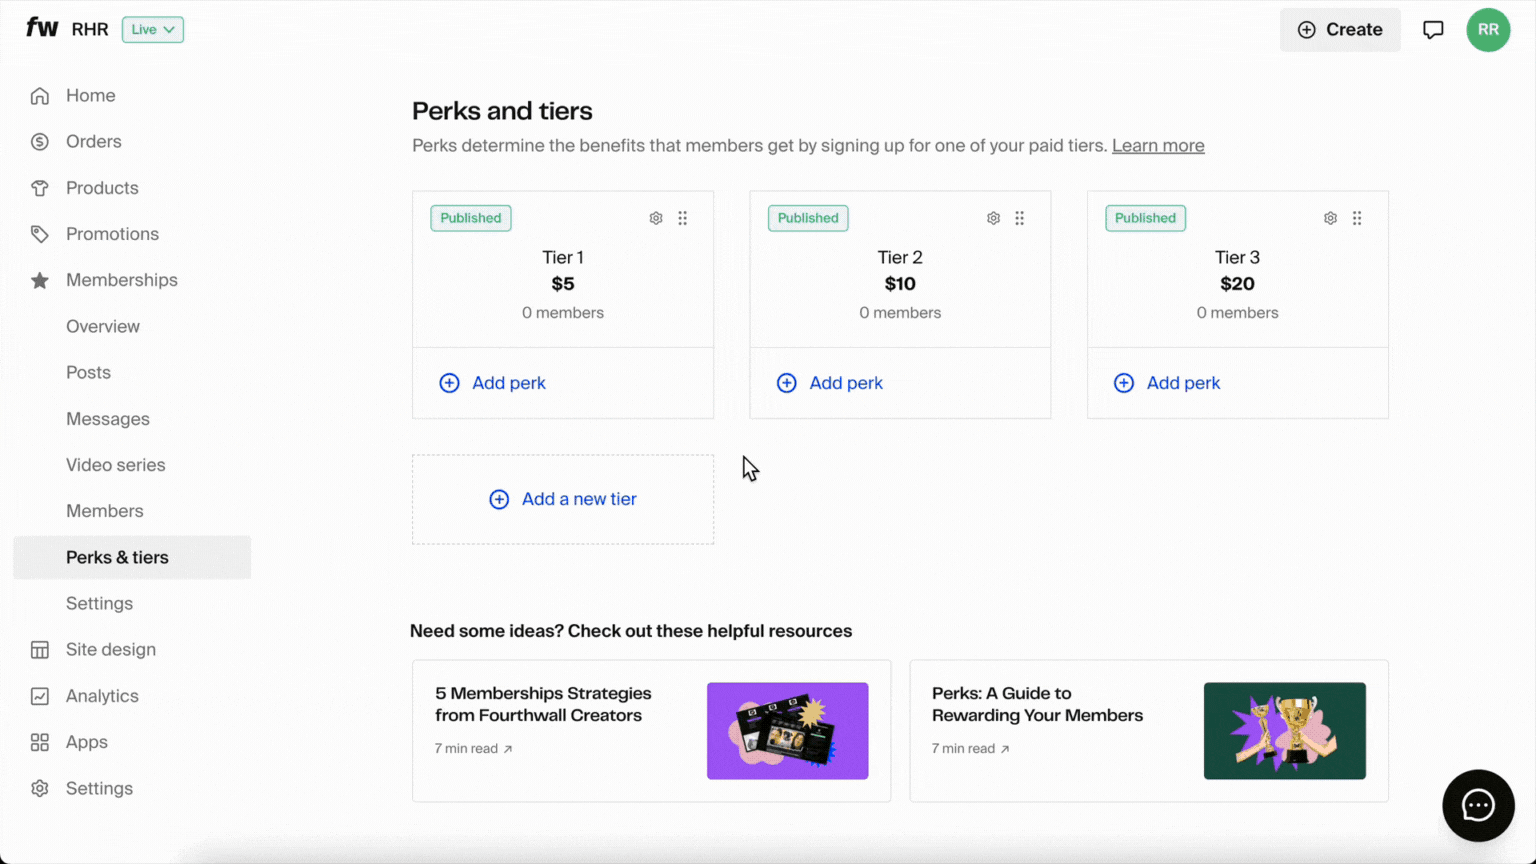Select the Memberships star icon
1536x864 pixels.
tap(40, 280)
